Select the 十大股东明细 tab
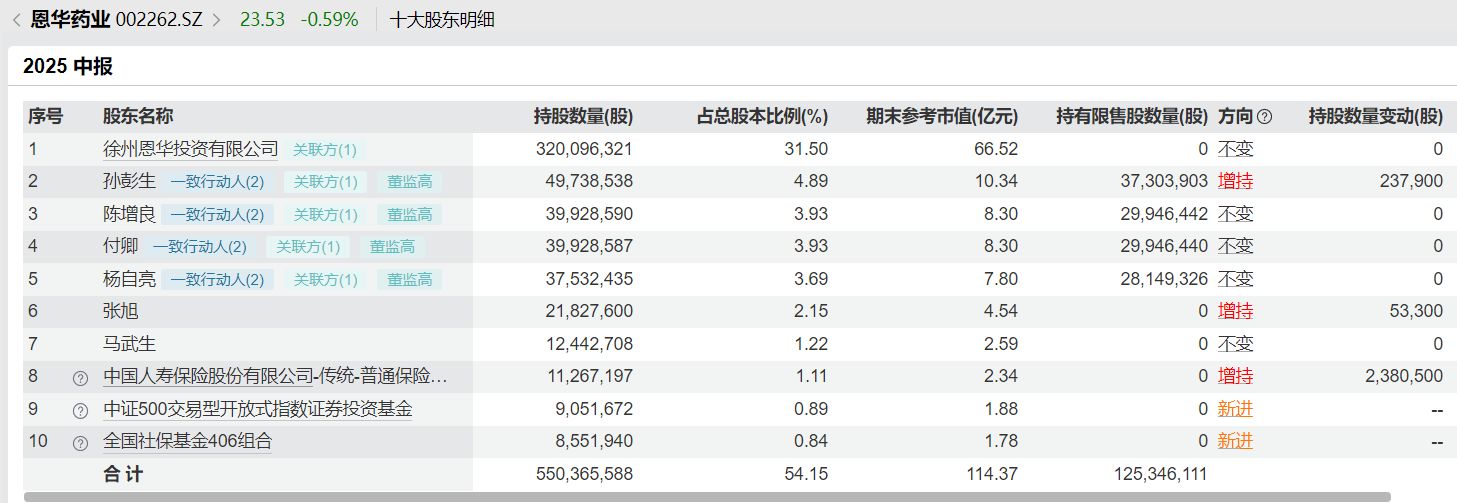 coord(442,19)
